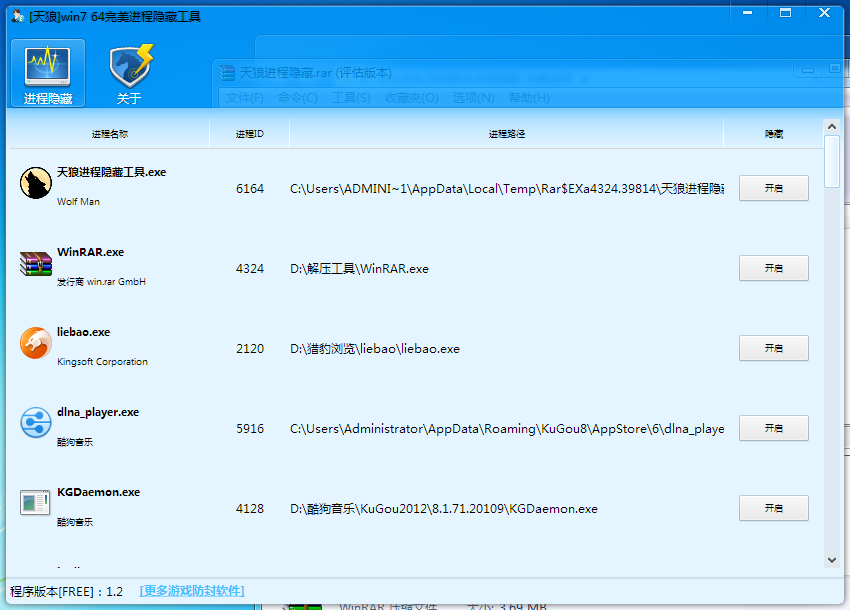Sort by 进程ID column header
Image resolution: width=850 pixels, height=610 pixels.
click(x=249, y=133)
